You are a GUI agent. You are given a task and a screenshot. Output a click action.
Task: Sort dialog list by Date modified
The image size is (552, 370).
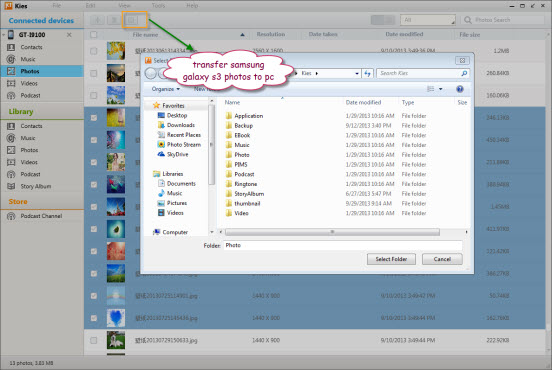pyautogui.click(x=363, y=102)
